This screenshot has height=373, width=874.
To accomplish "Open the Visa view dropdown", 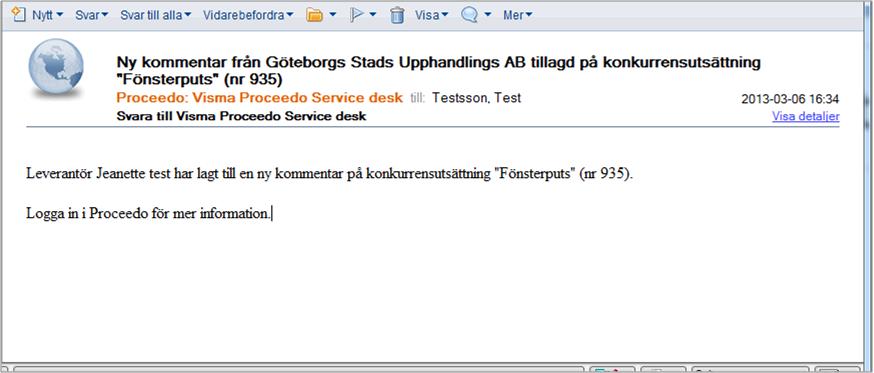I will tap(431, 15).
